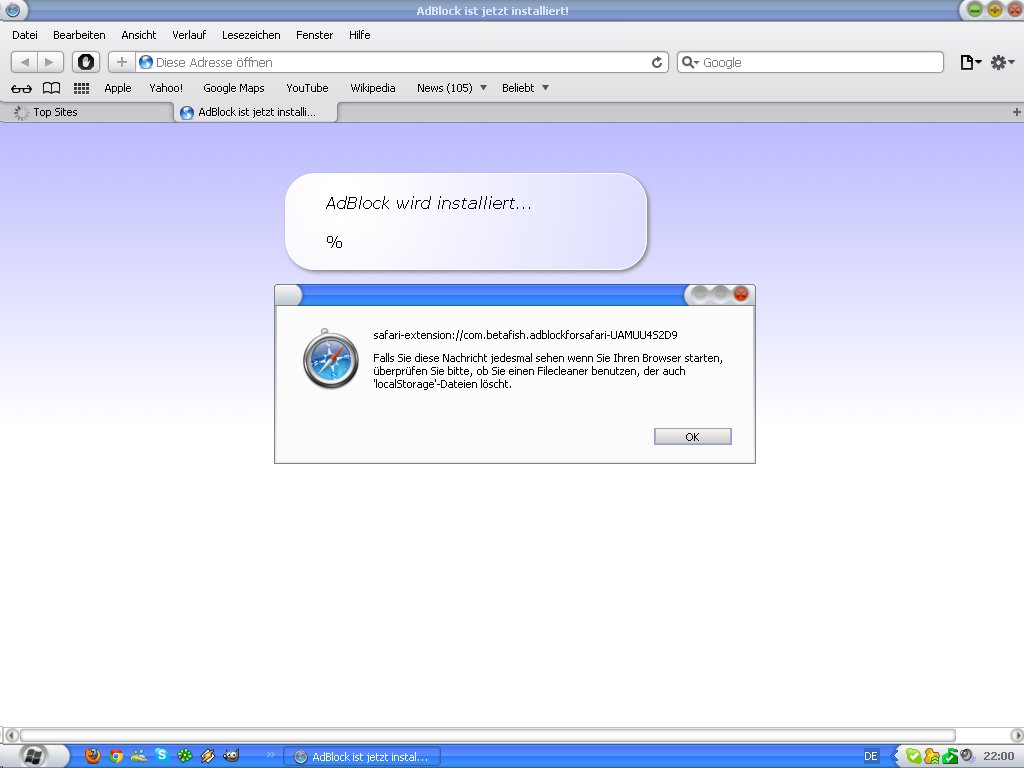The height and width of the screenshot is (768, 1024).
Task: Open Skype from the quick launch bar
Action: tap(161, 756)
